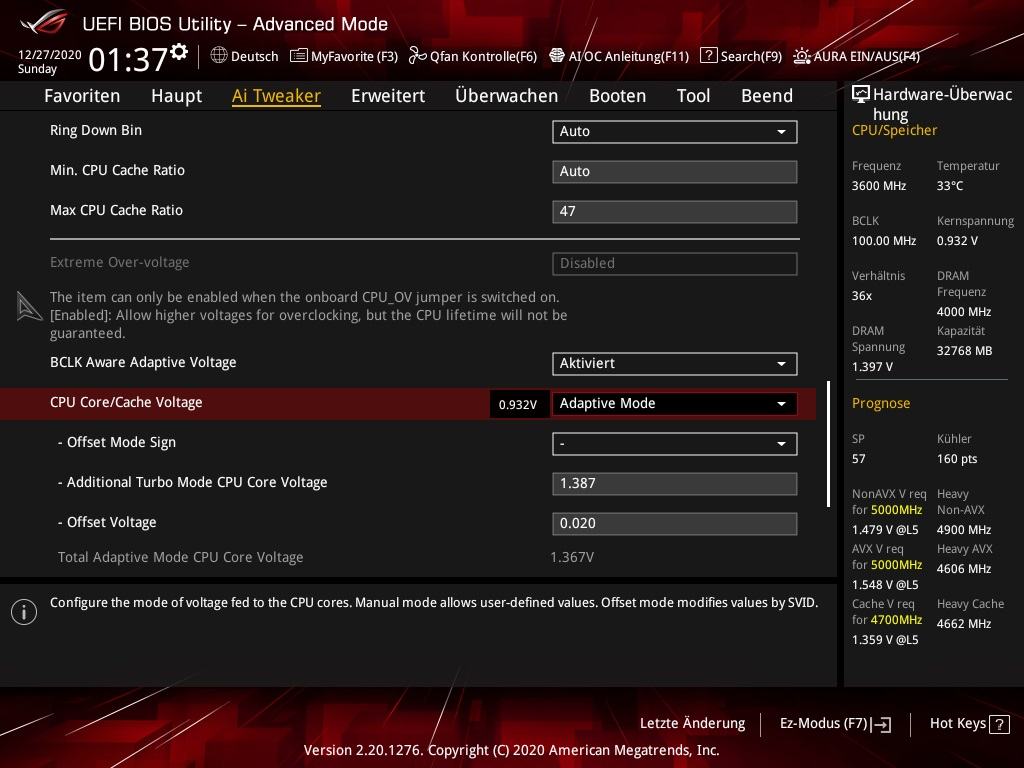Screen dimensions: 1024x768
Task: Click the 0.932V voltage readout box
Action: 518,404
